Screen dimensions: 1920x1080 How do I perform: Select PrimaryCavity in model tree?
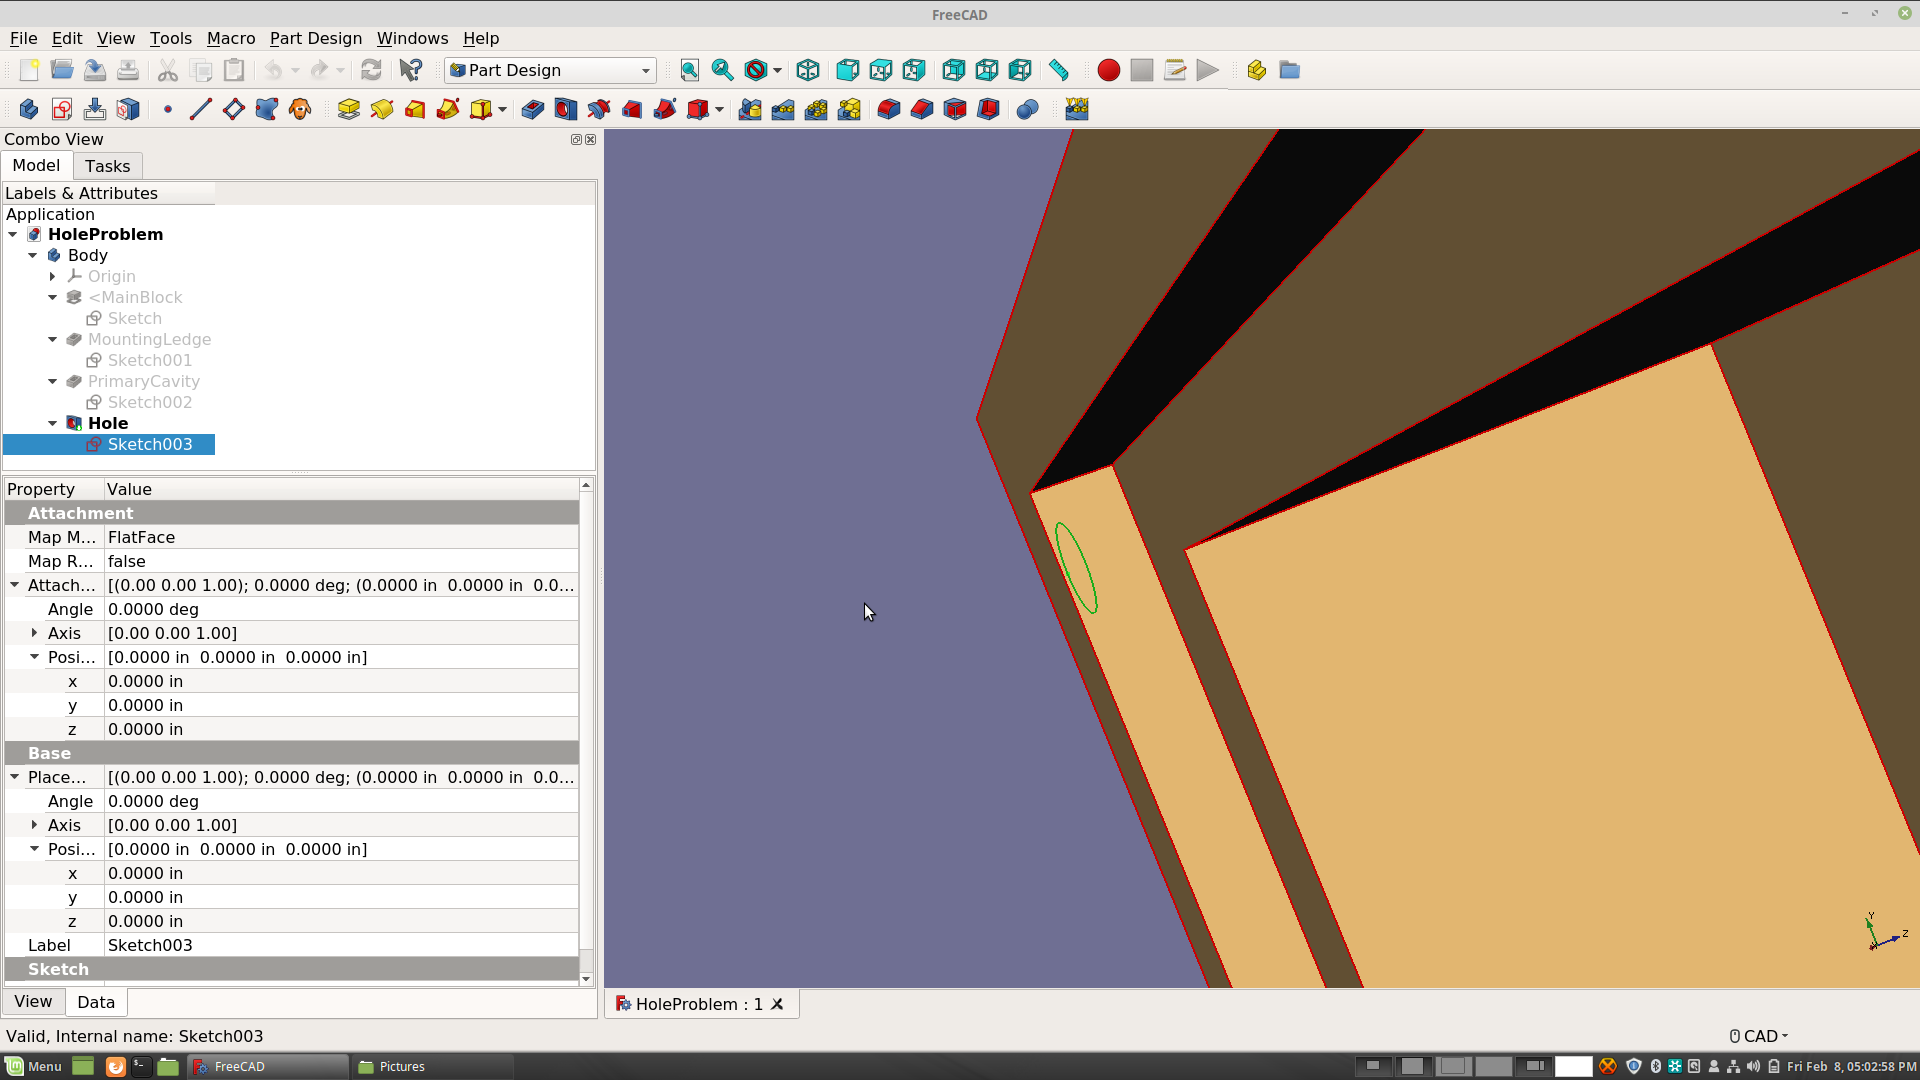click(143, 381)
